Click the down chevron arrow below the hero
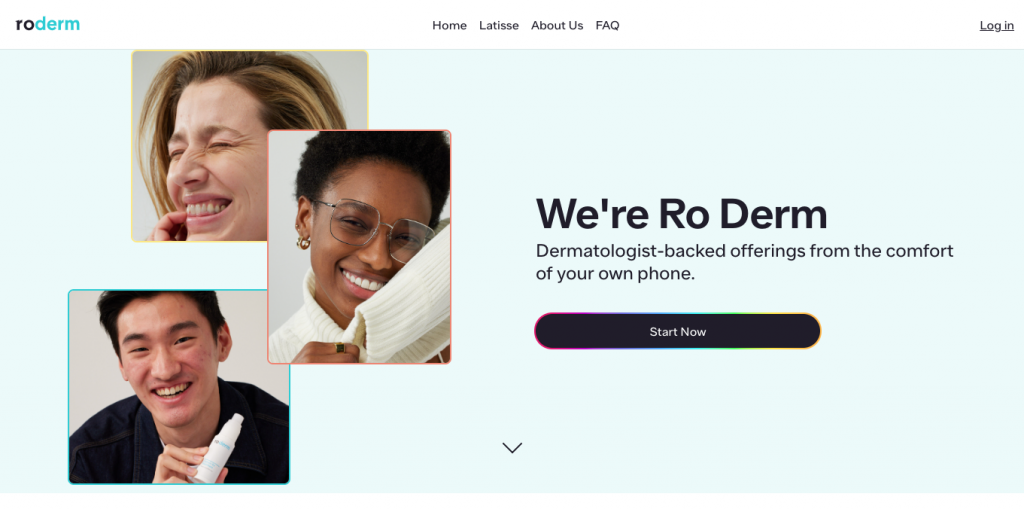This screenshot has width=1024, height=509. coord(512,448)
